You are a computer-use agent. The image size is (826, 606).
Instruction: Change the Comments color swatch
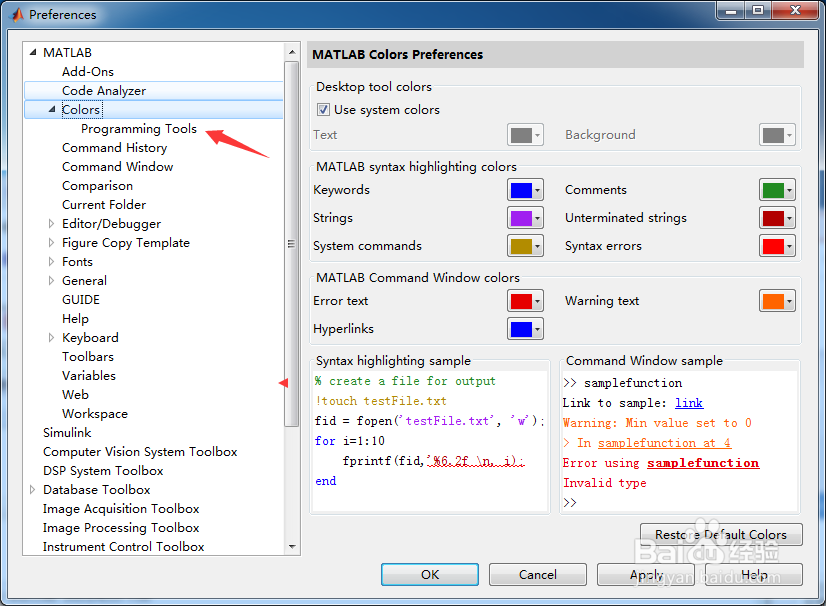777,190
